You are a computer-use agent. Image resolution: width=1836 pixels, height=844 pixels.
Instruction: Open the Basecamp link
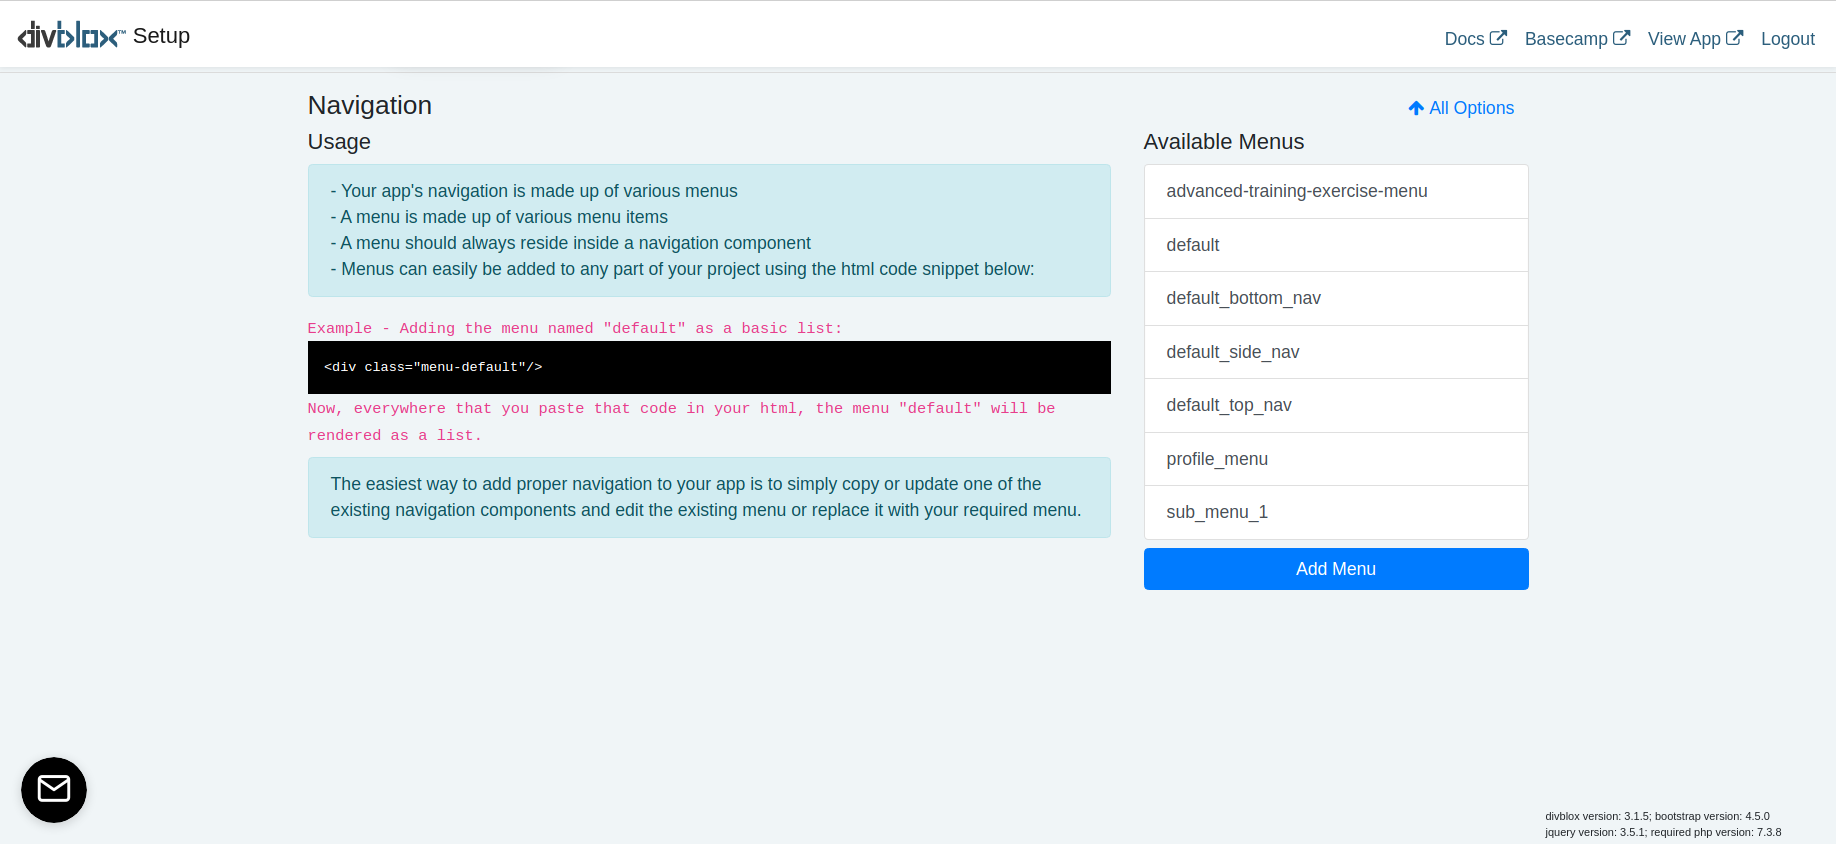click(1577, 39)
